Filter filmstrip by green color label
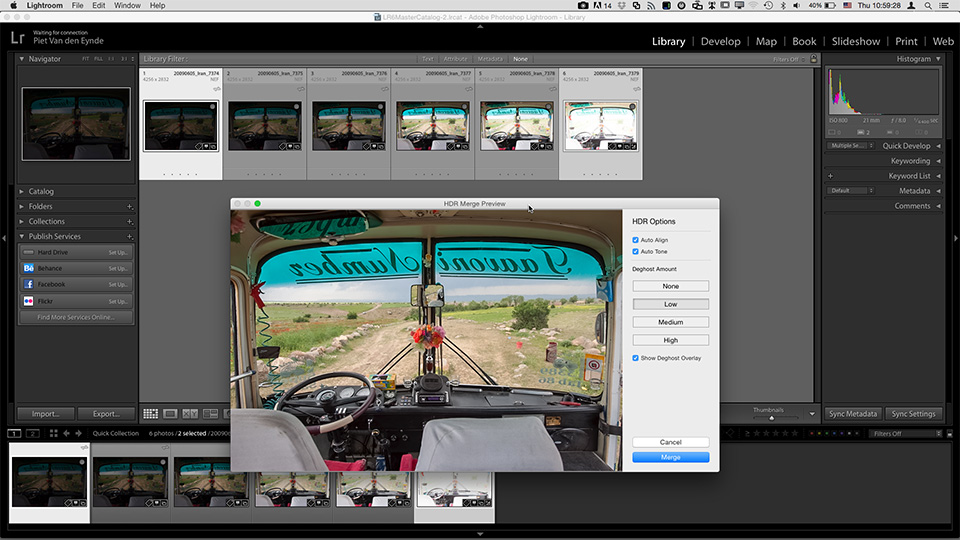This screenshot has height=540, width=960. 827,433
